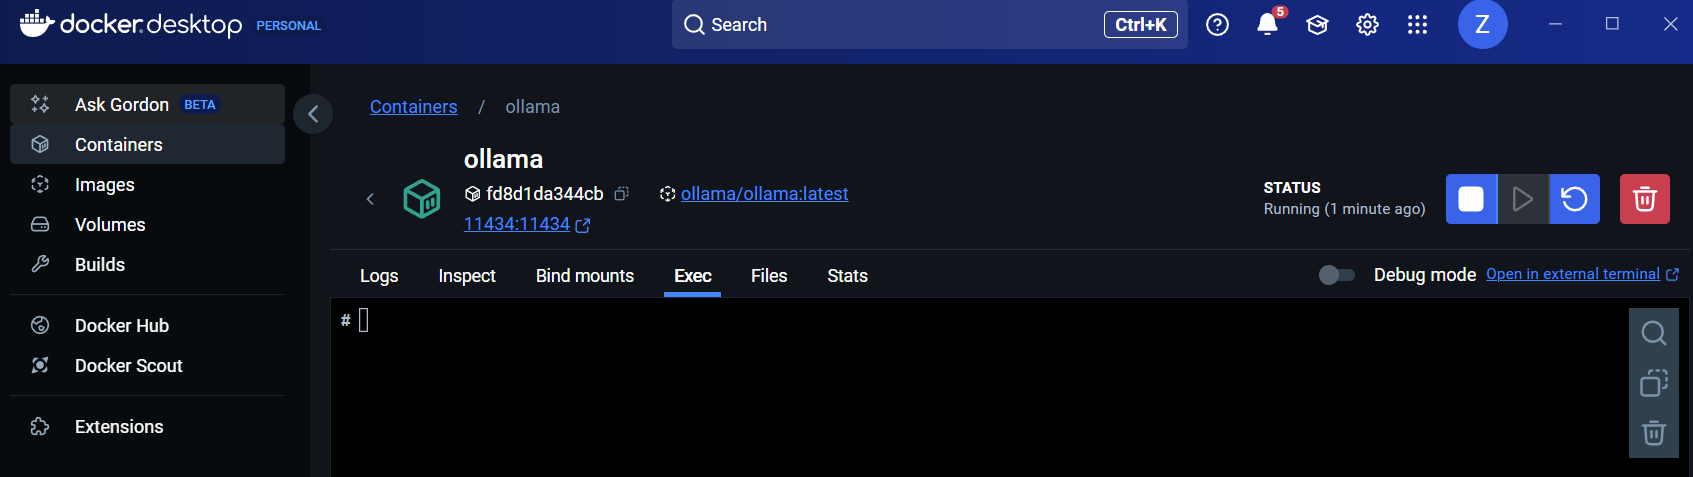
Task: Open Extensions in the sidebar
Action: coord(147,426)
